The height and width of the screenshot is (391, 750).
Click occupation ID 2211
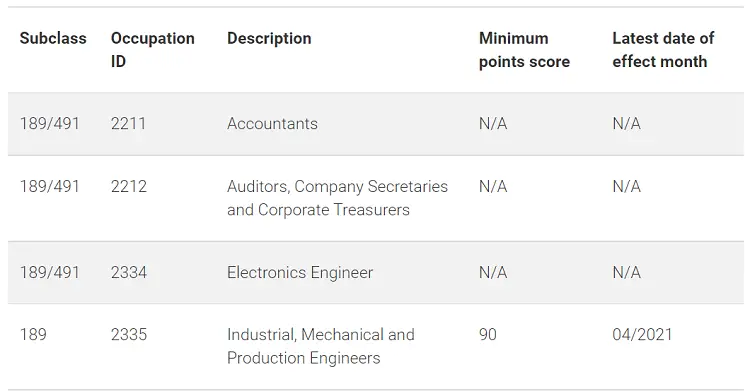(128, 123)
